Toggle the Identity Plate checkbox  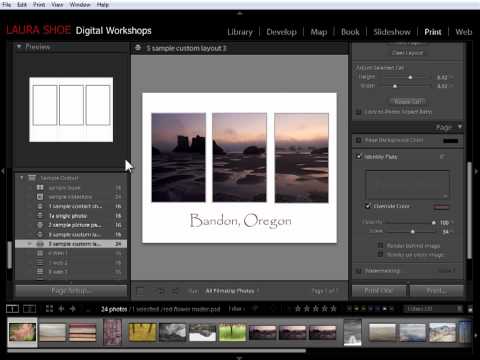359,156
